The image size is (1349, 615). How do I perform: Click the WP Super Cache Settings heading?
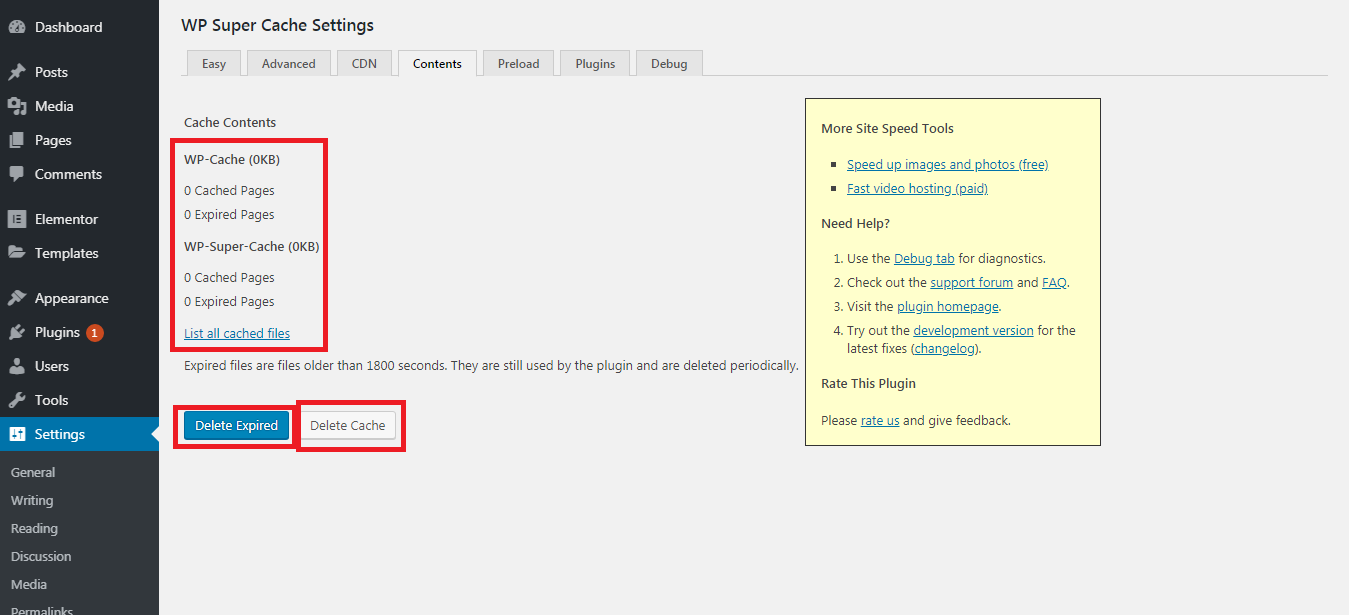pos(277,25)
